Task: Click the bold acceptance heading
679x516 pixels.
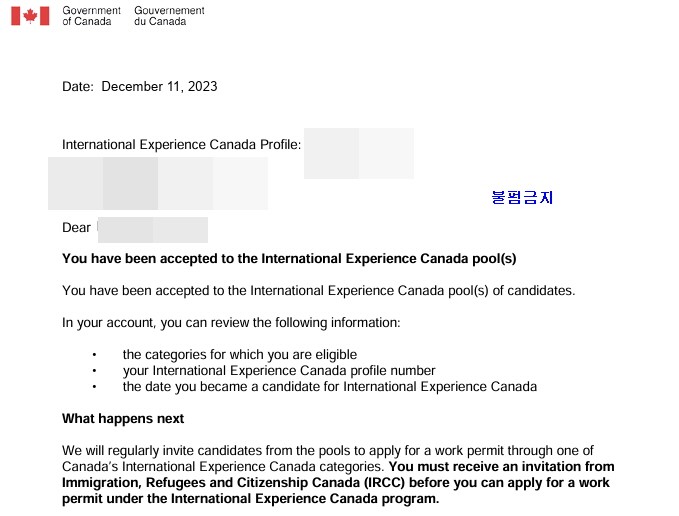Action: (x=289, y=259)
